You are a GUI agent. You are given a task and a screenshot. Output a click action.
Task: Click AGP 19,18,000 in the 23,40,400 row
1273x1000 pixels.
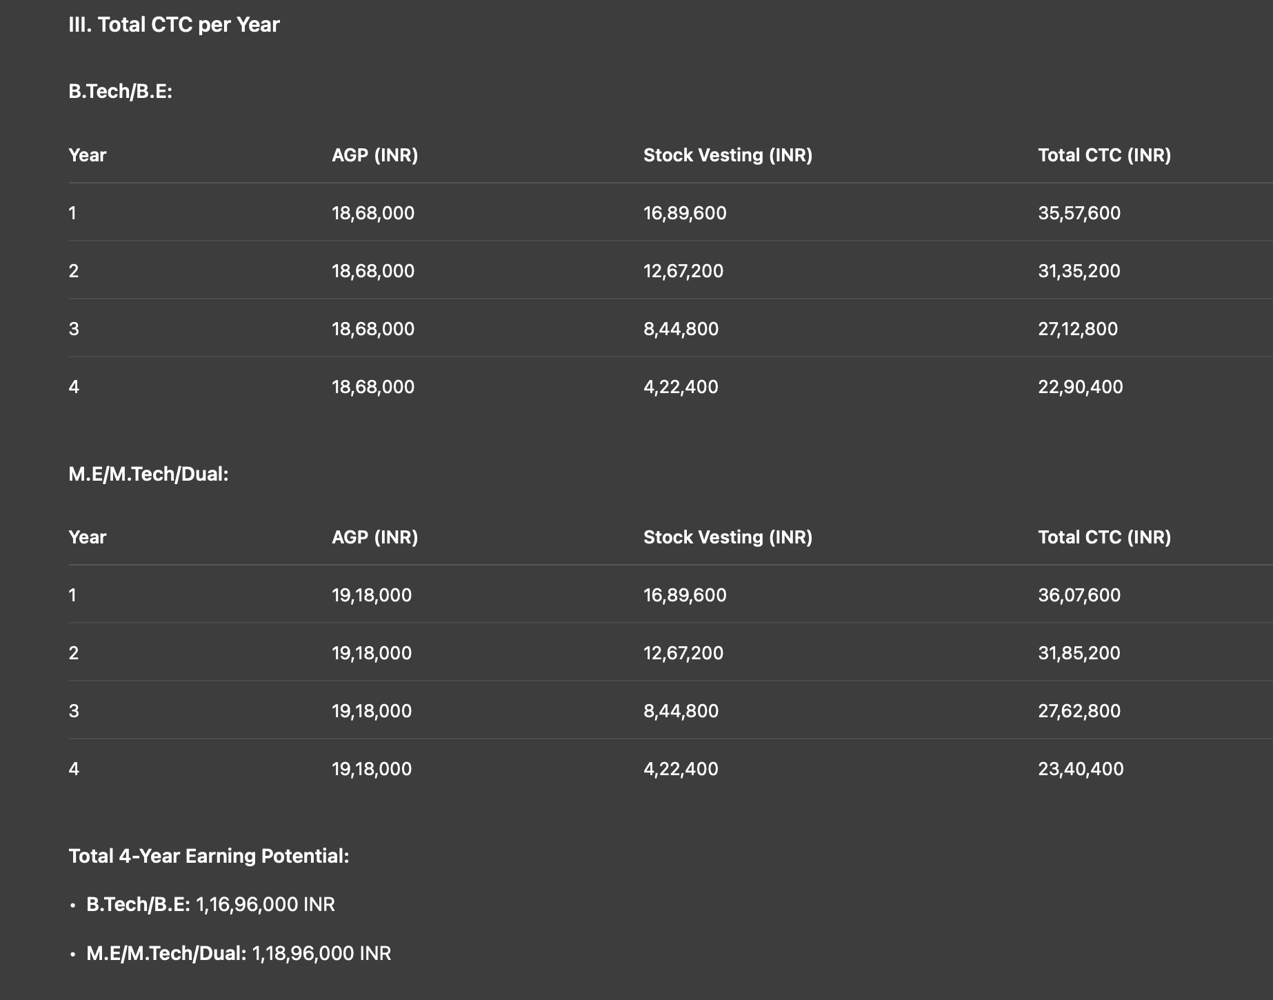pos(372,769)
